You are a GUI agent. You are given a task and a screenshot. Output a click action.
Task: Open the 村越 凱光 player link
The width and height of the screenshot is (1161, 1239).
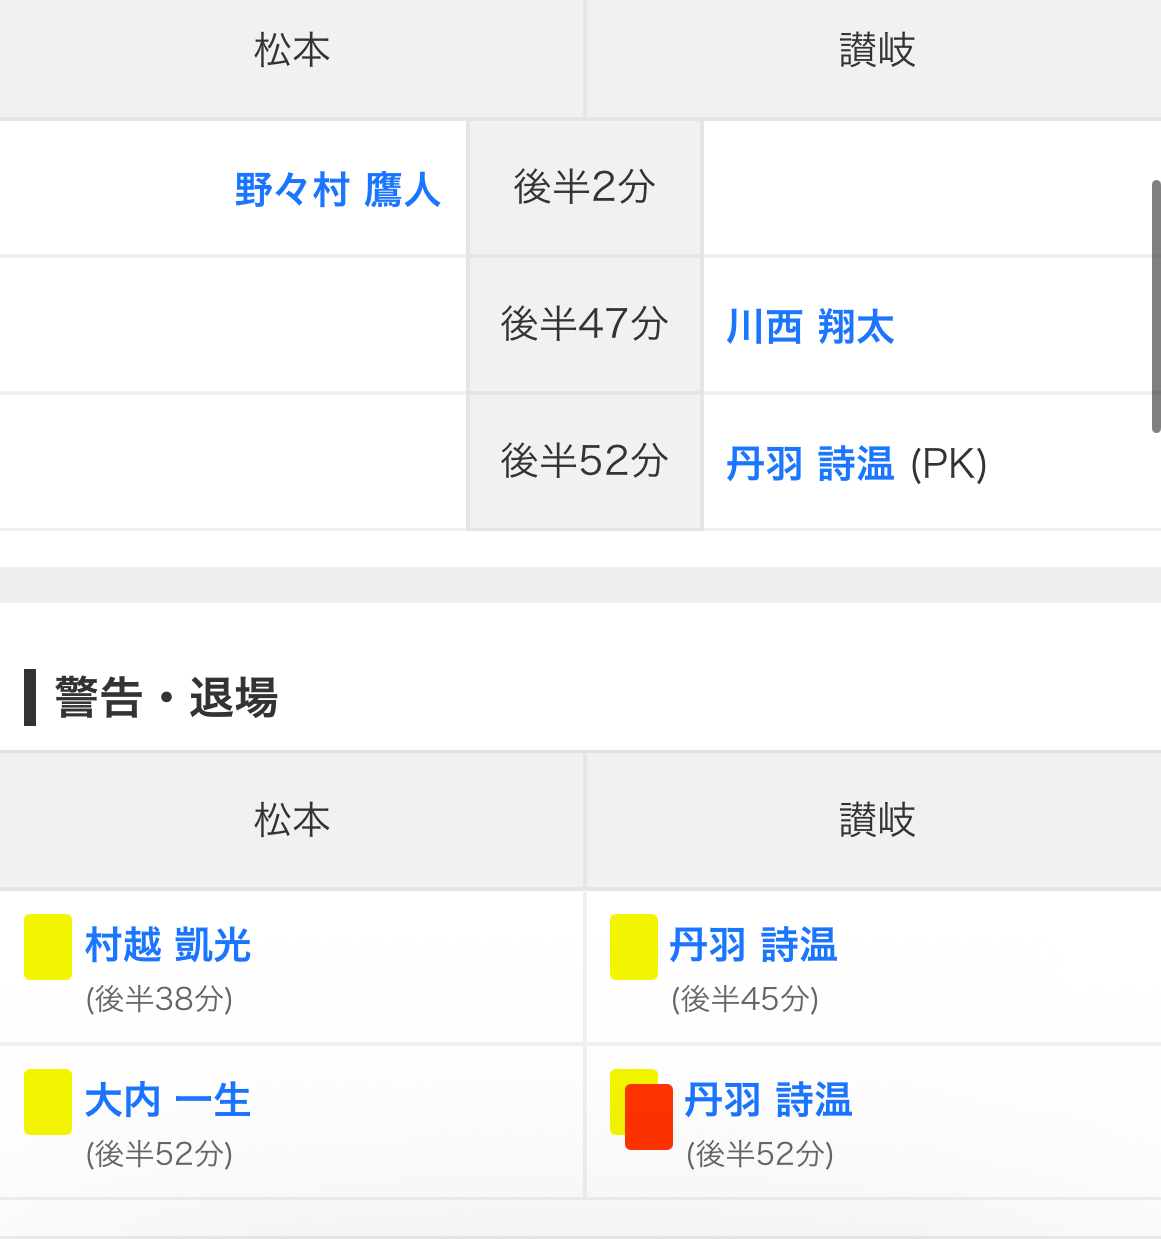click(168, 945)
